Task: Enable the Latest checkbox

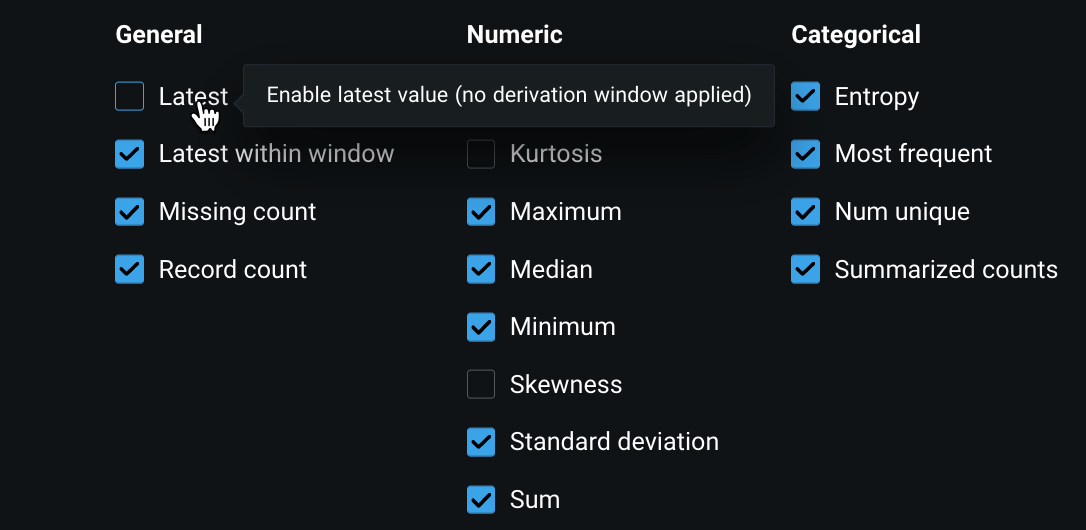Action: [130, 97]
